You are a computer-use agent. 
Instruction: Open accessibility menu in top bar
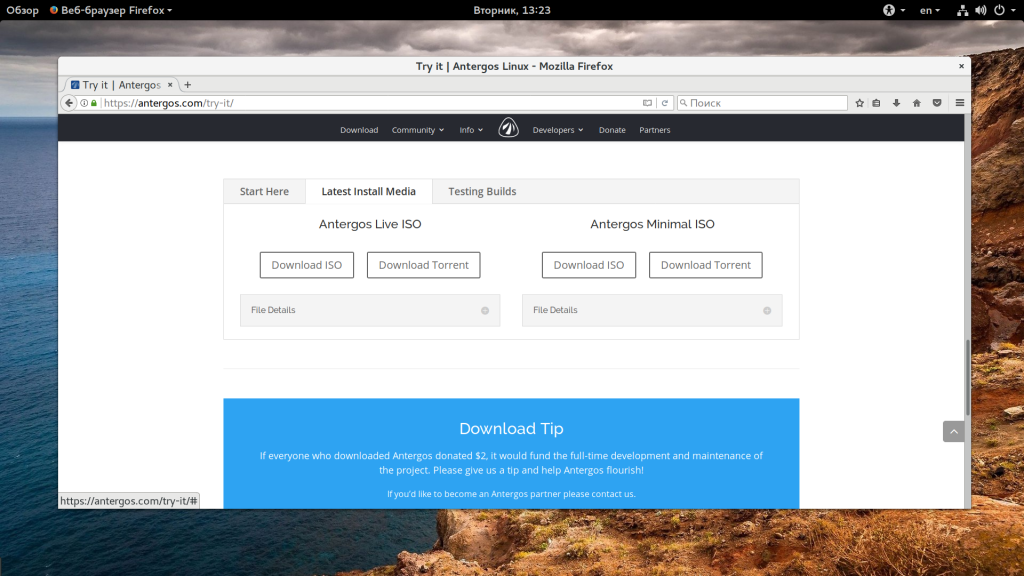tap(893, 10)
